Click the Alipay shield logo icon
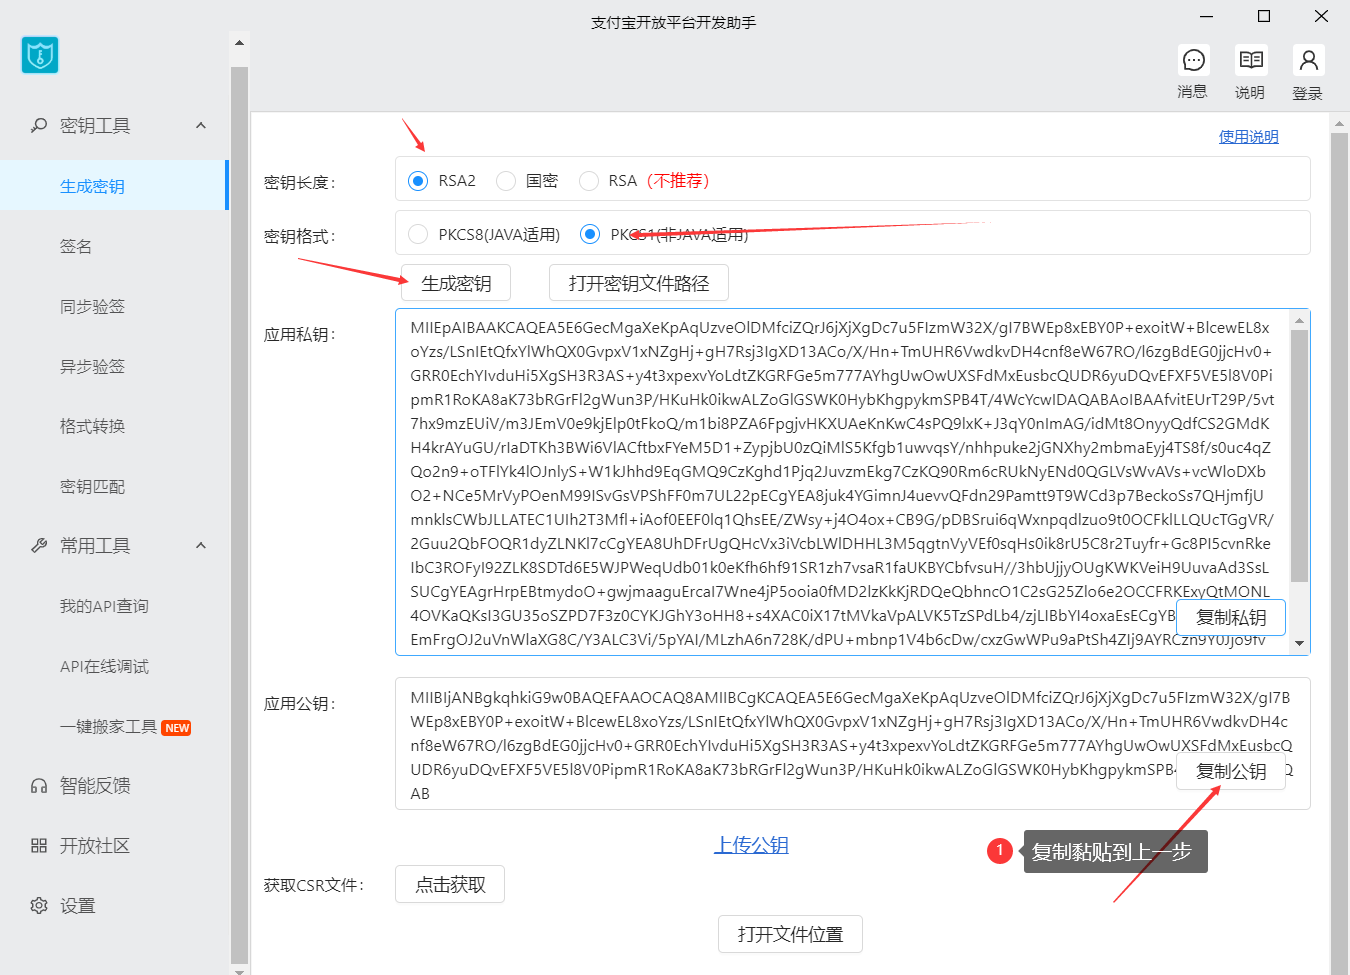The height and width of the screenshot is (975, 1350). (40, 55)
